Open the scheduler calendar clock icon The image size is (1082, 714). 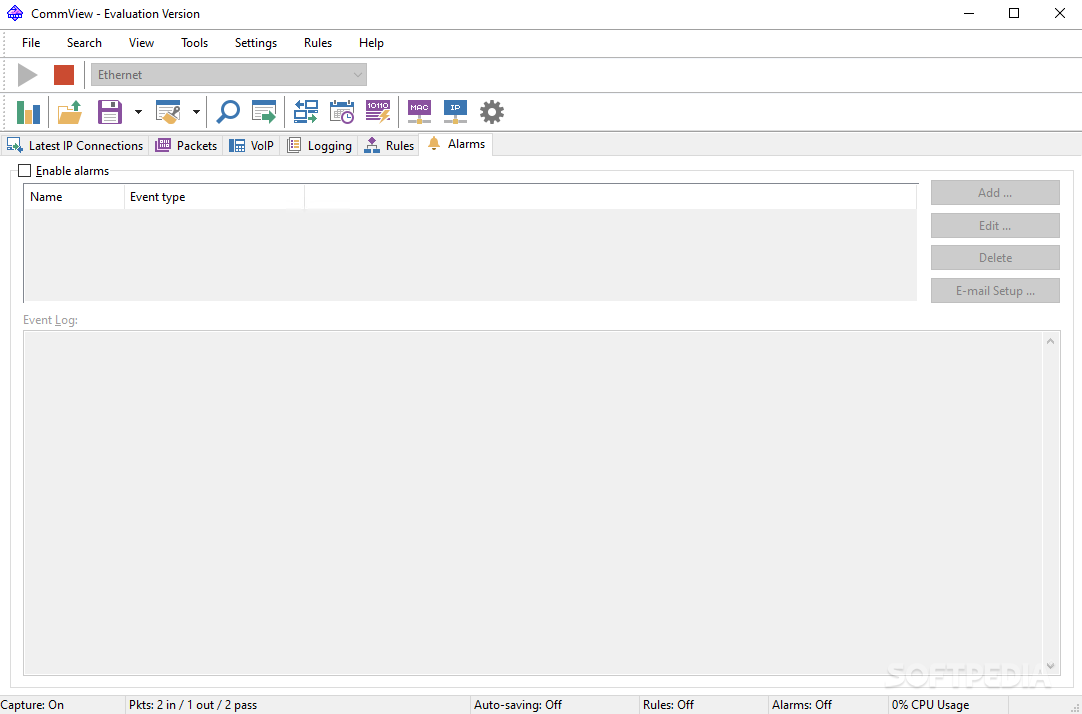[342, 112]
